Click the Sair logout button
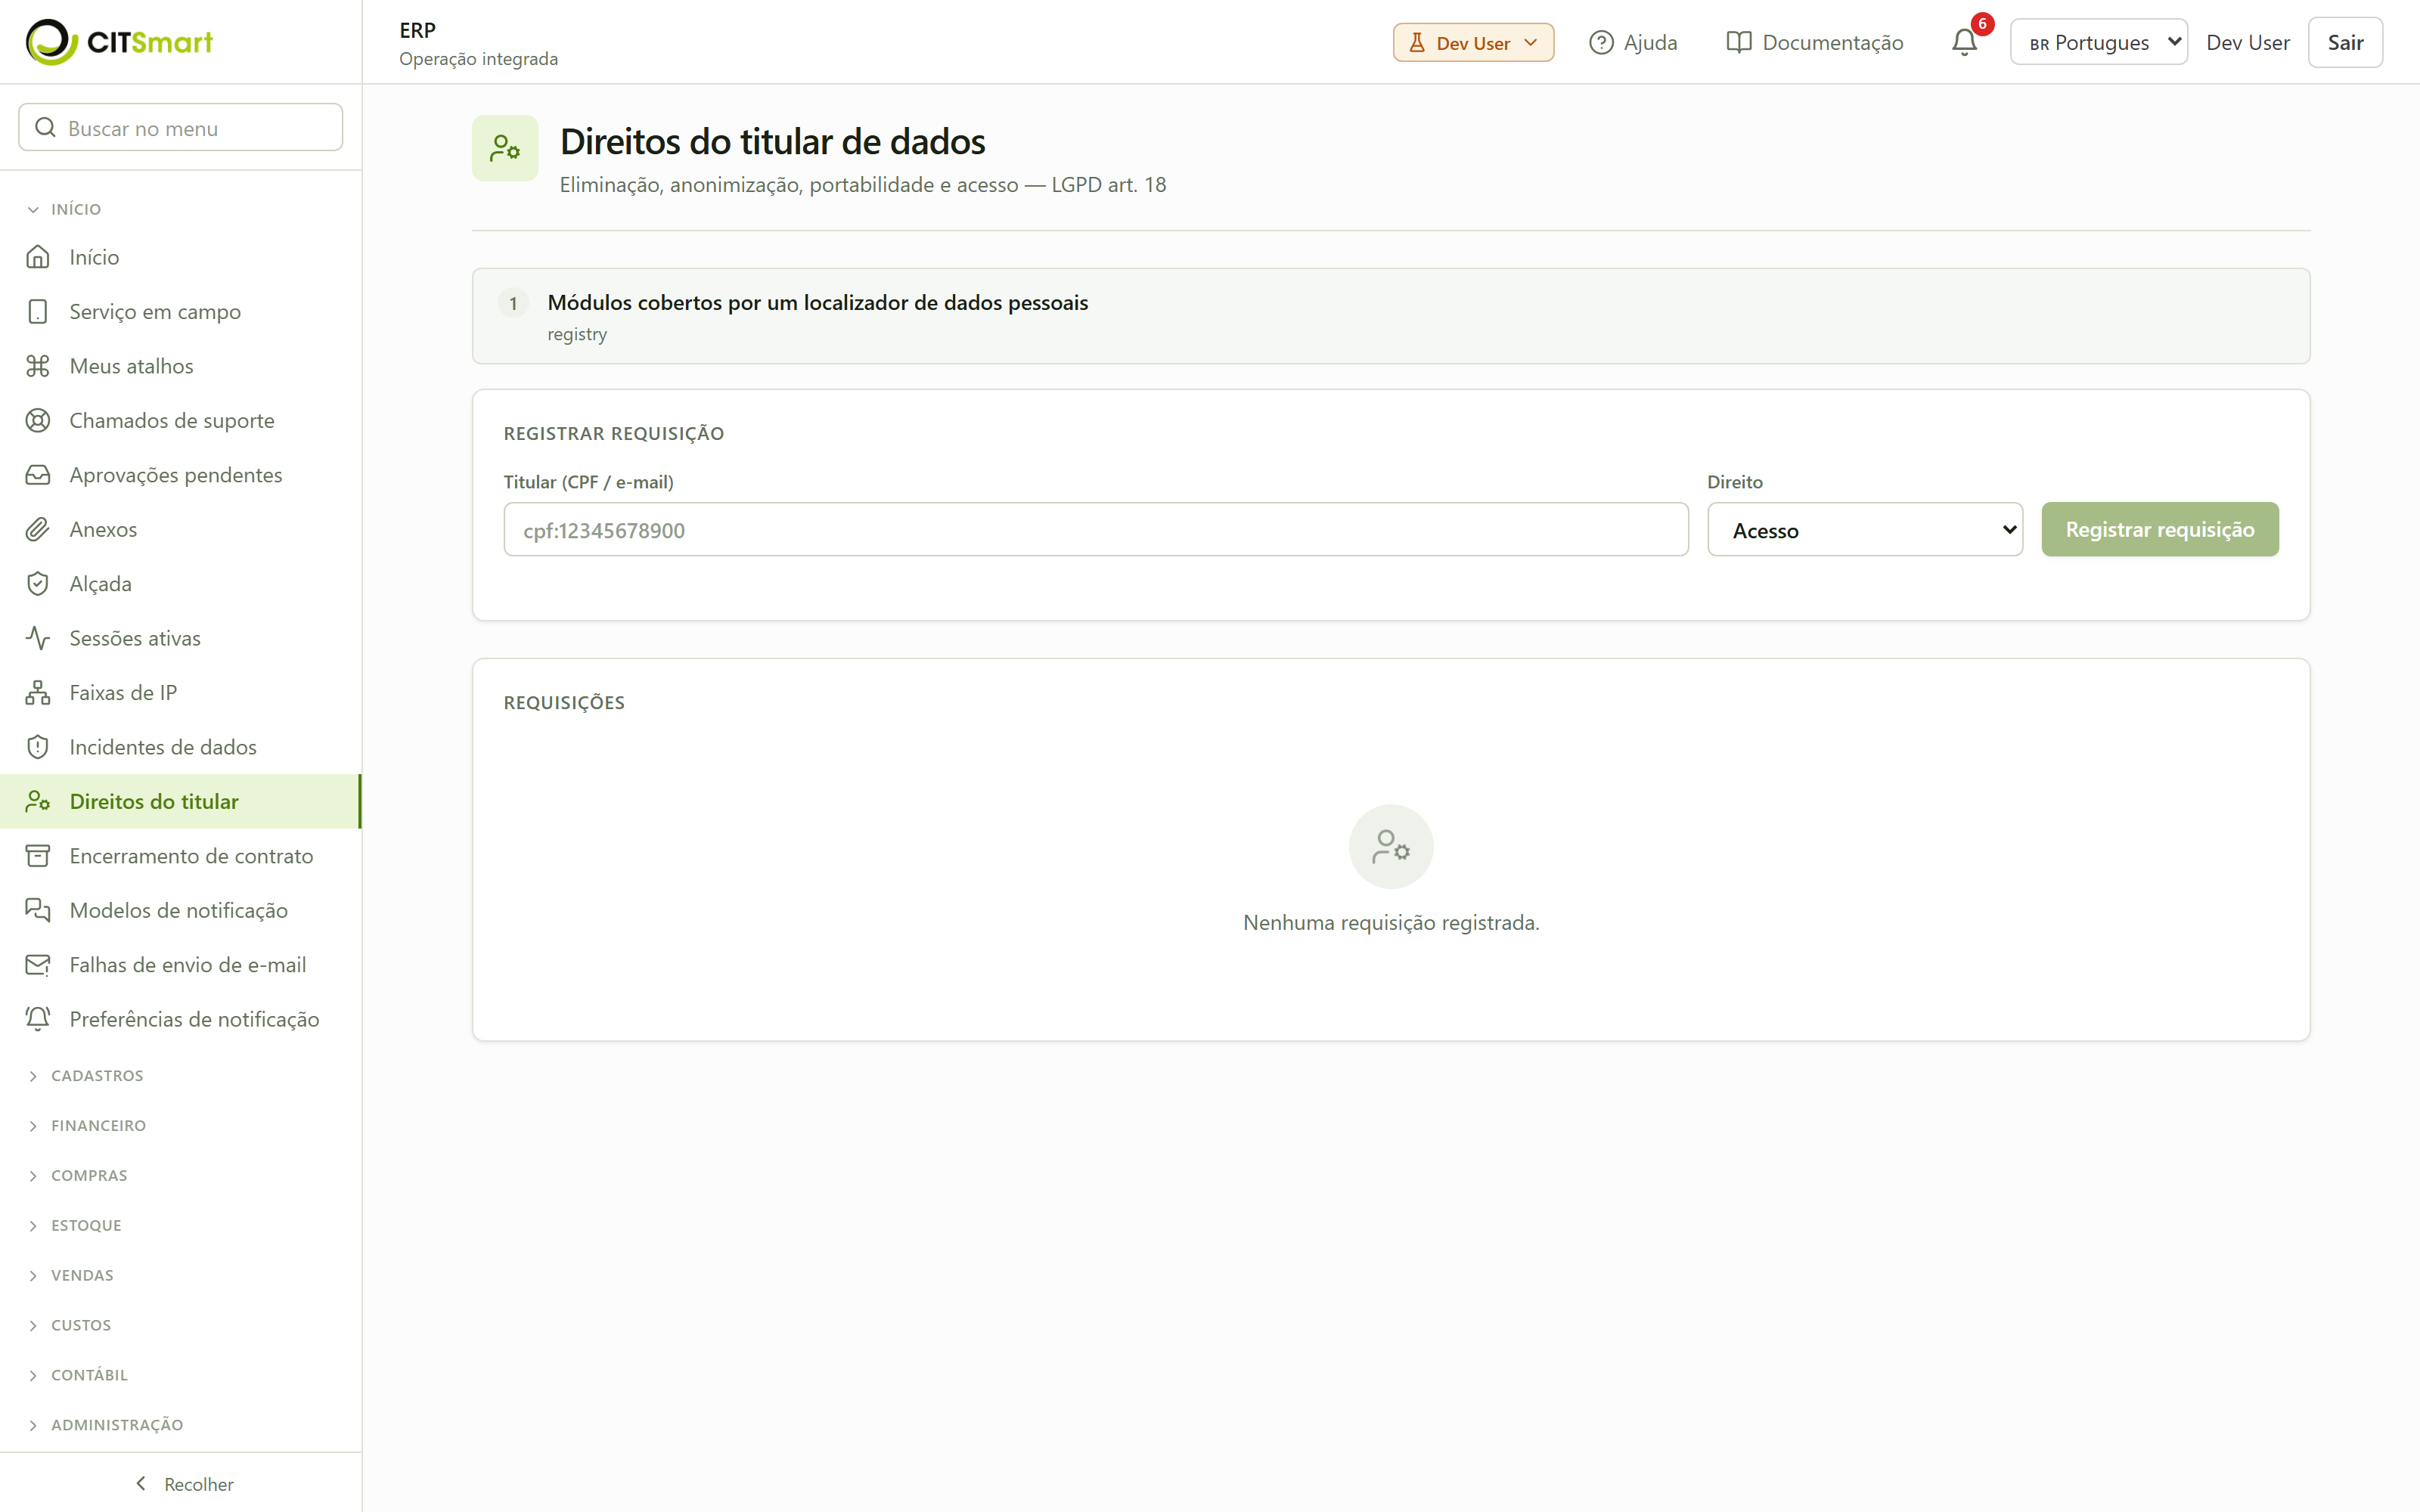2420x1512 pixels. [x=2345, y=42]
